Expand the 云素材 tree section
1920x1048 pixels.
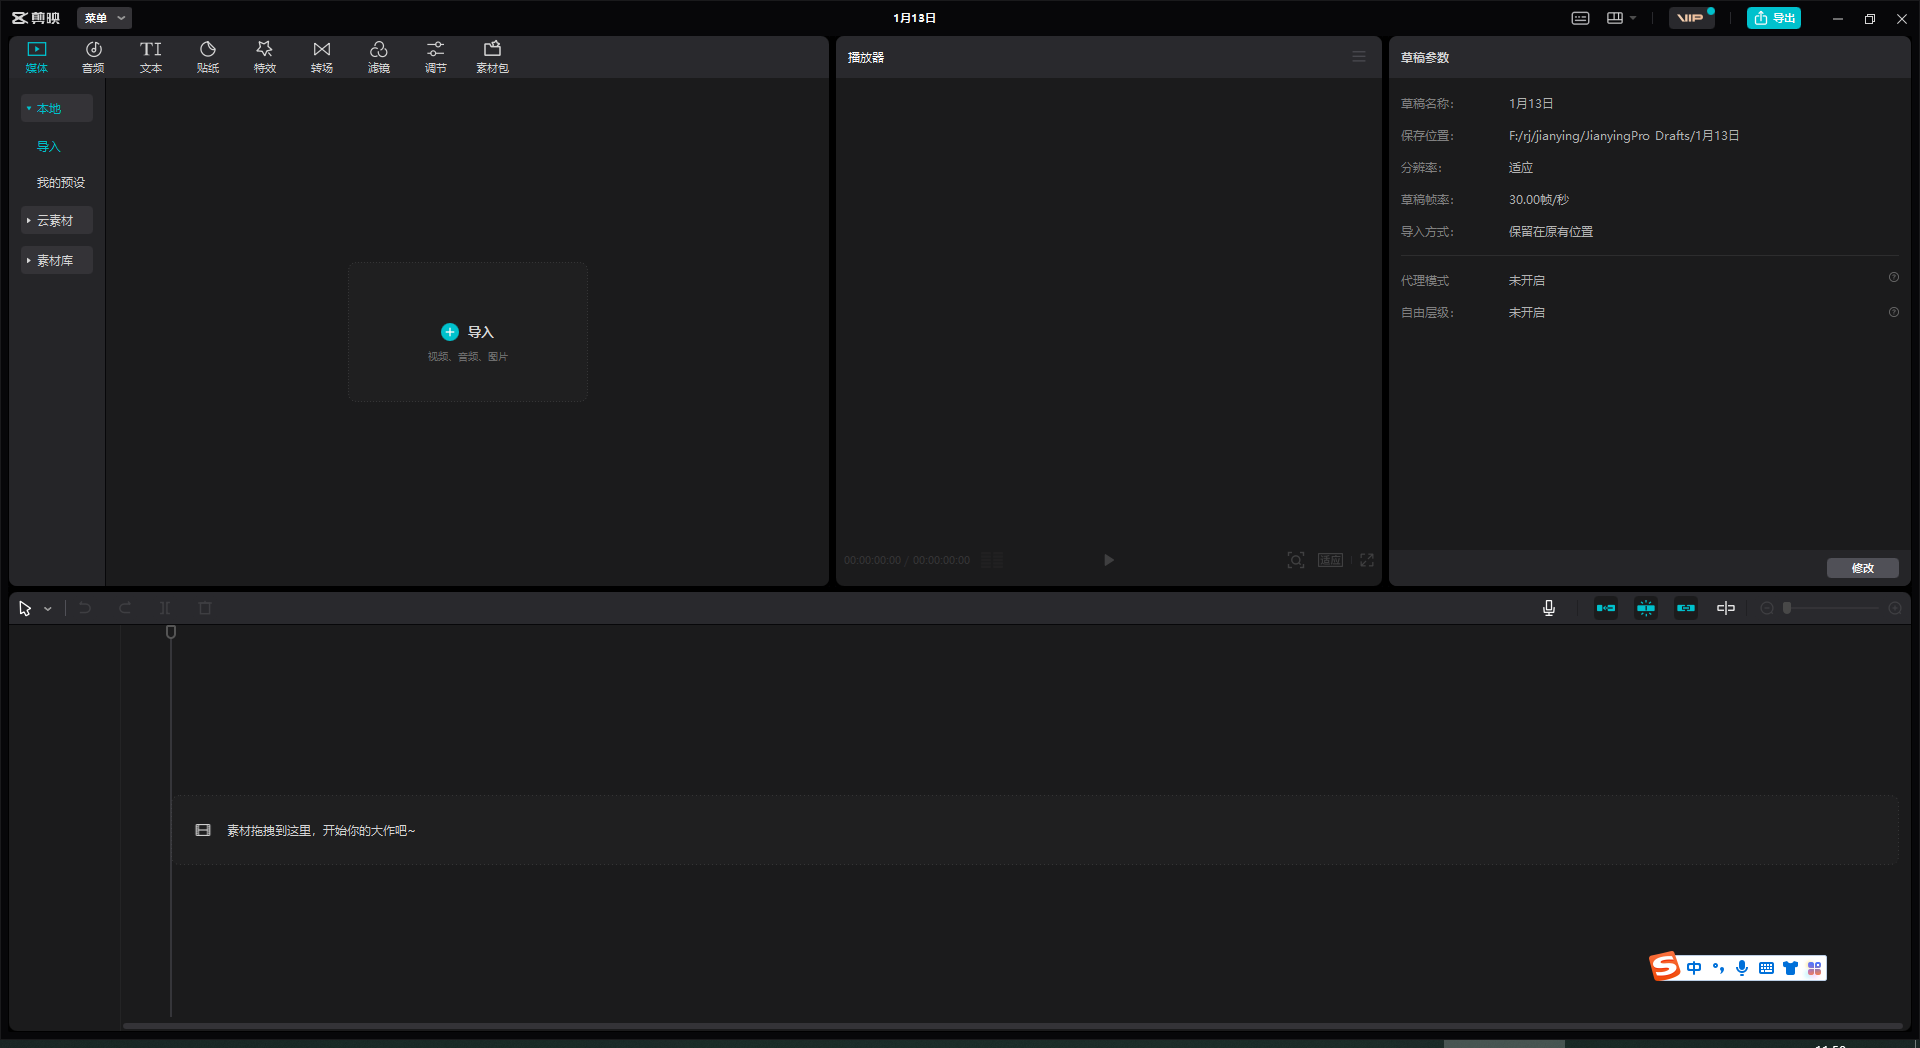56,220
